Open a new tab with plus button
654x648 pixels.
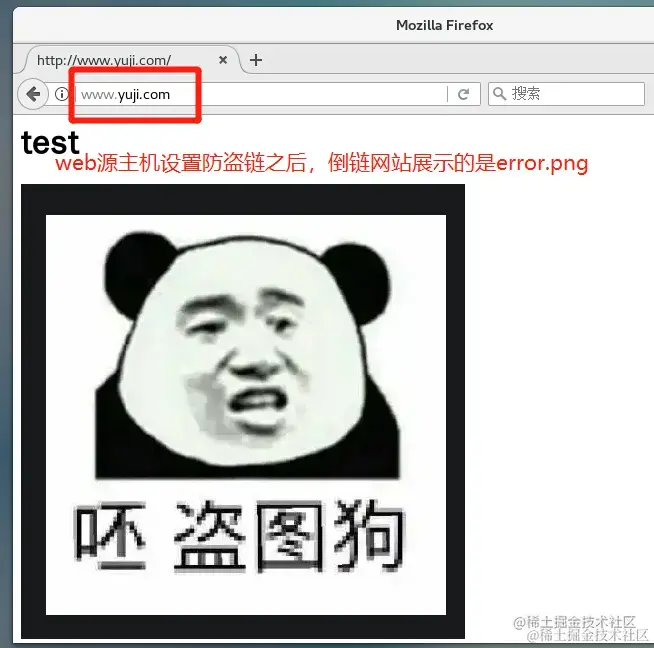coord(256,60)
